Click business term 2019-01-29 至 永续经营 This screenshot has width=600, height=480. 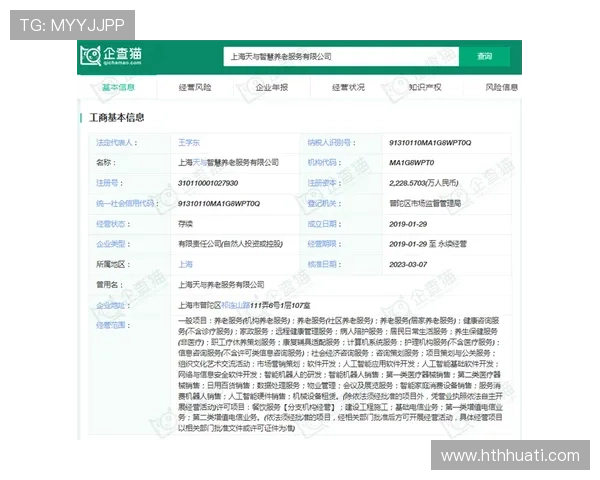(x=428, y=244)
